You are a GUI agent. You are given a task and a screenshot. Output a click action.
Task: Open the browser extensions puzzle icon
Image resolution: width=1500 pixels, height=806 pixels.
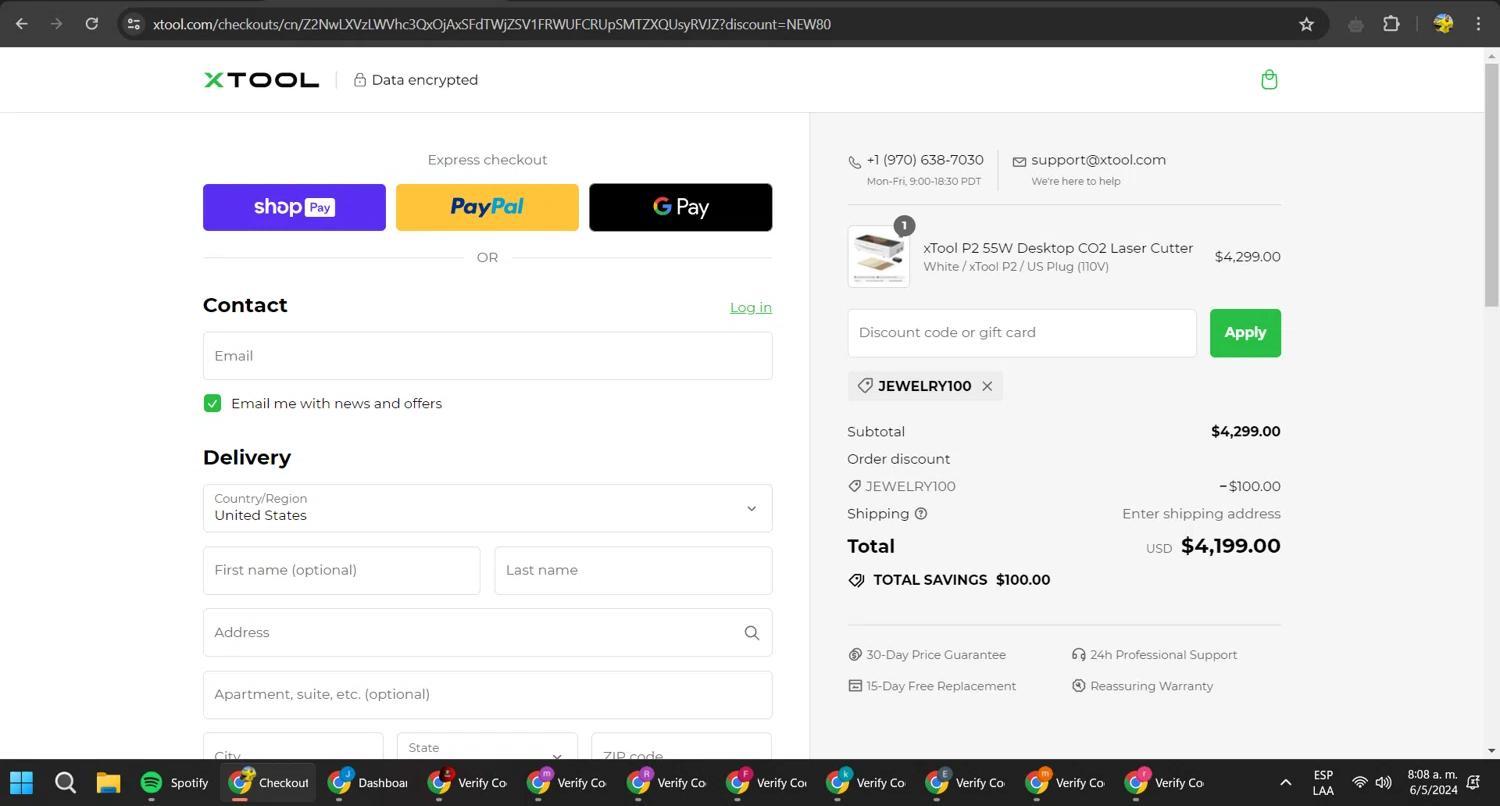point(1391,24)
